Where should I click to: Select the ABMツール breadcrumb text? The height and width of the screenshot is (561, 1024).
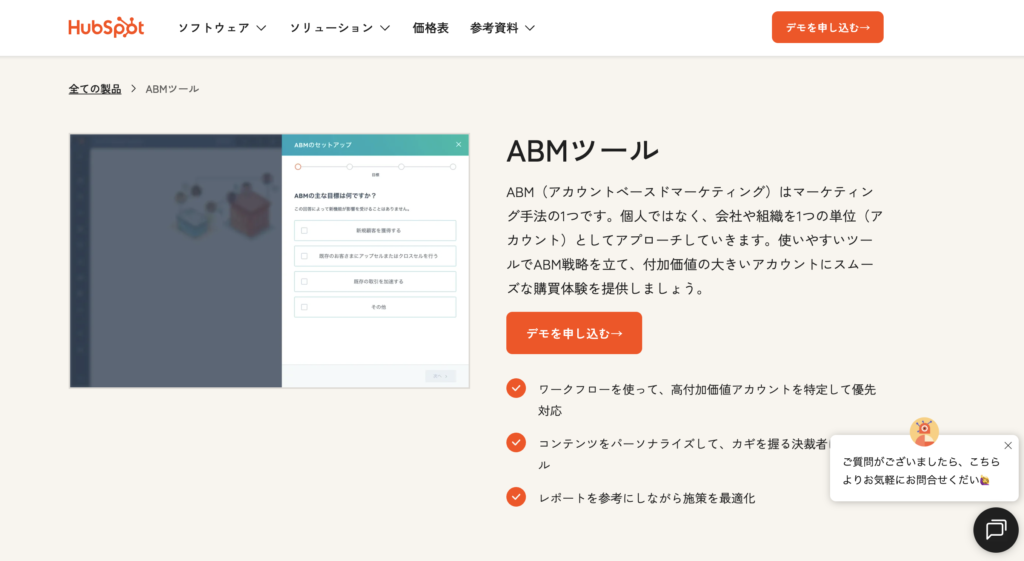point(172,89)
